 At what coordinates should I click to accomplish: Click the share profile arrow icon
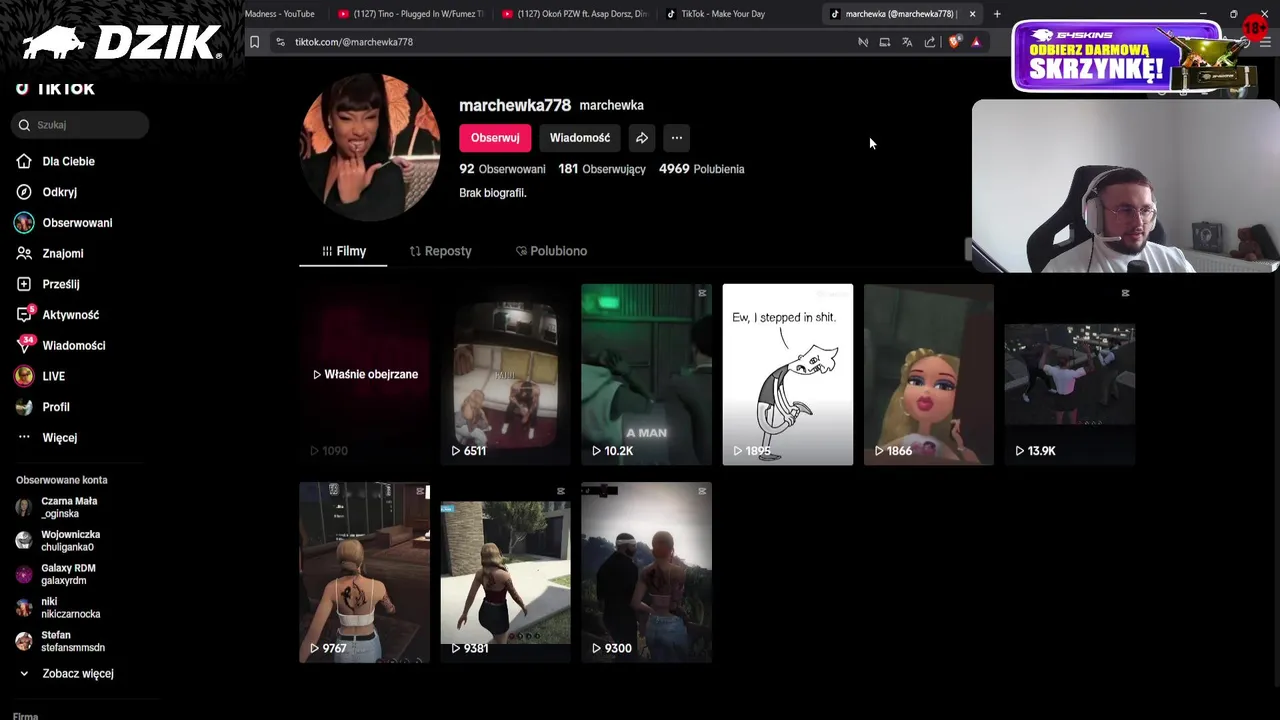coord(642,138)
